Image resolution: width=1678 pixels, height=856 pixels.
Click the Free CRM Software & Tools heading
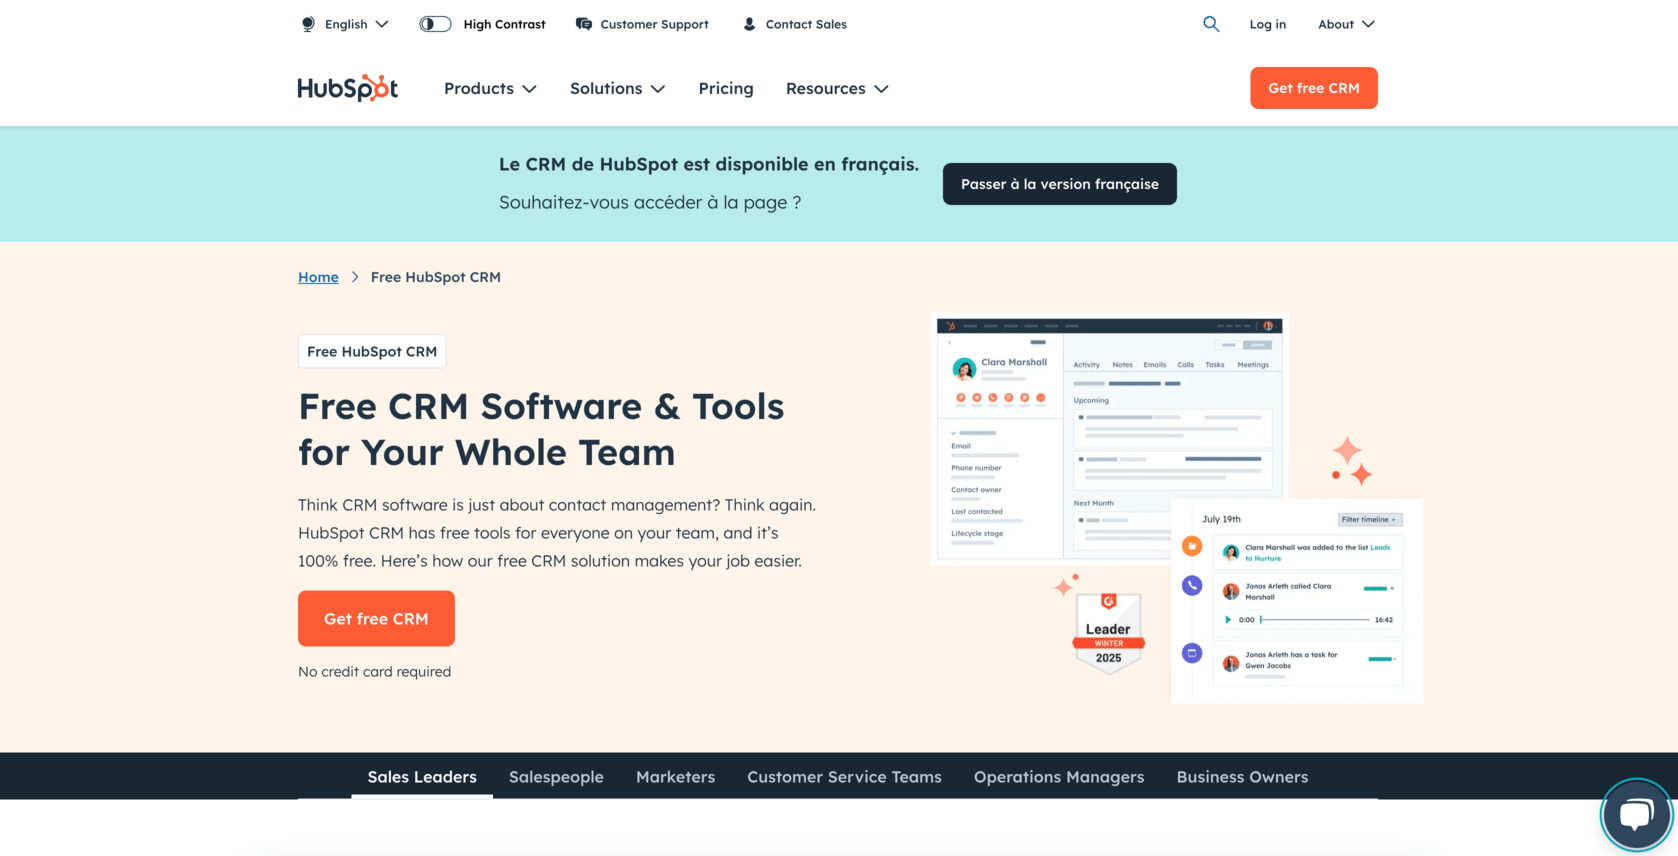(541, 429)
